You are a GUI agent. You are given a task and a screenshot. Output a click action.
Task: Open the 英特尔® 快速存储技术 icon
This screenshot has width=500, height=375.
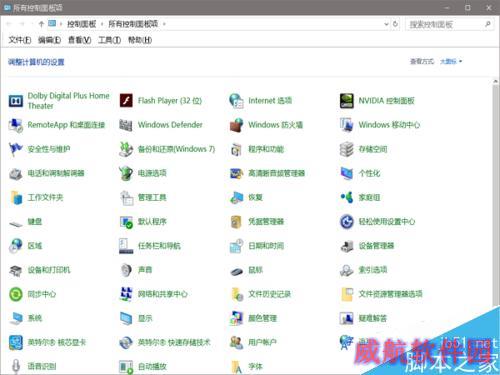[126, 343]
